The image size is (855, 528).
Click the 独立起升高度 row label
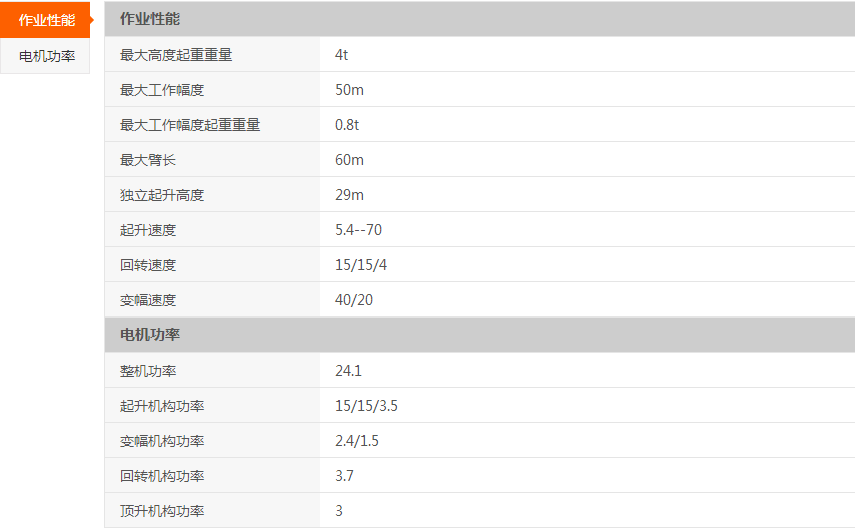point(162,195)
